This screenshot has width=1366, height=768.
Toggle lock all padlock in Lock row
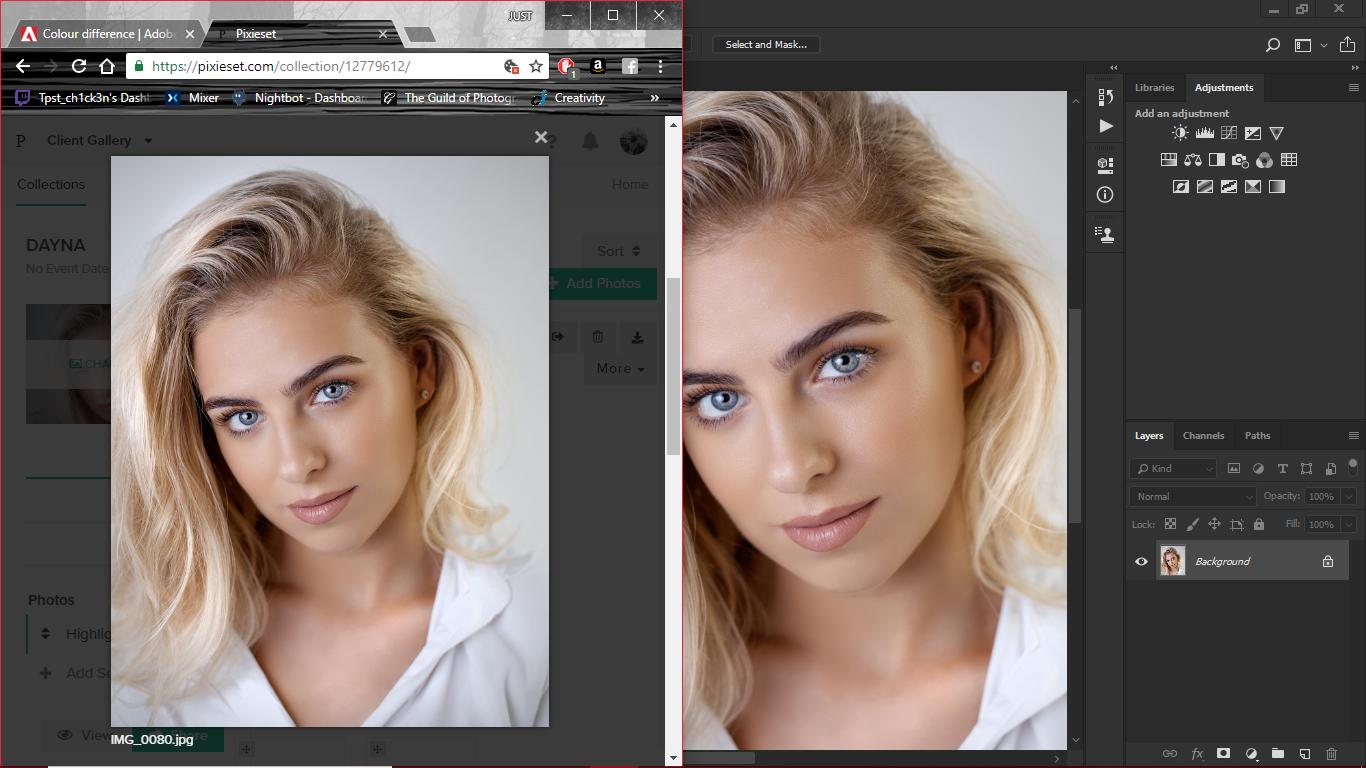pos(1259,524)
